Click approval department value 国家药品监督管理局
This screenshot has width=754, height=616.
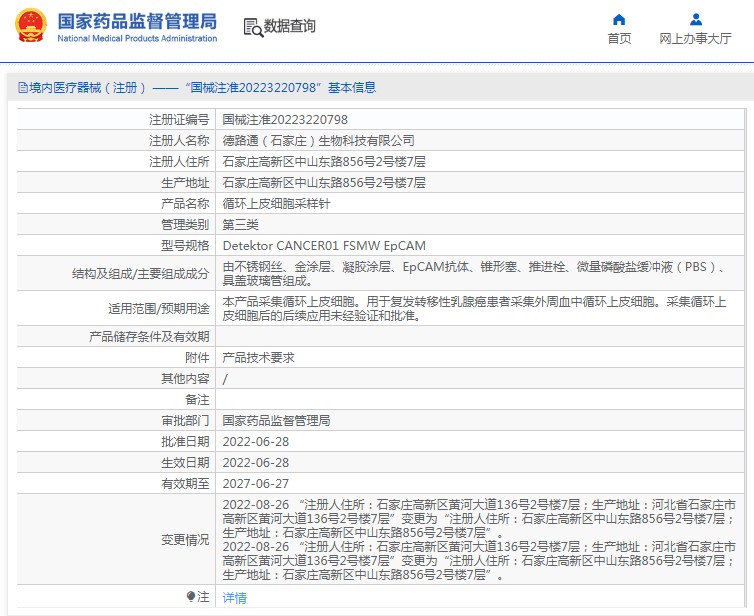(276, 421)
